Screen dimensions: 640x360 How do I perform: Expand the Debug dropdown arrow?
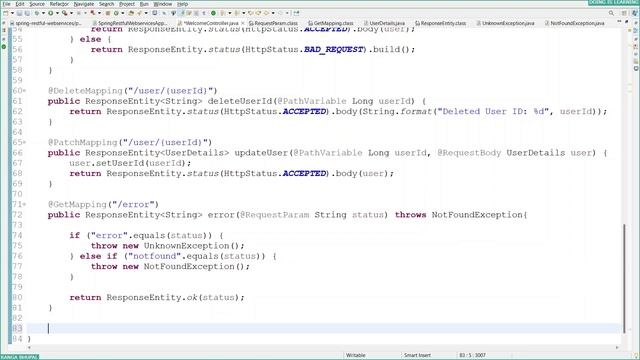pyautogui.click(x=43, y=13)
